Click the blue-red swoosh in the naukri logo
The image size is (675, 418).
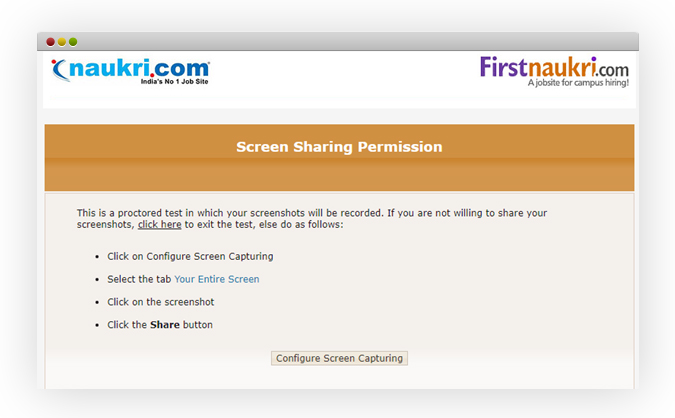(x=59, y=70)
